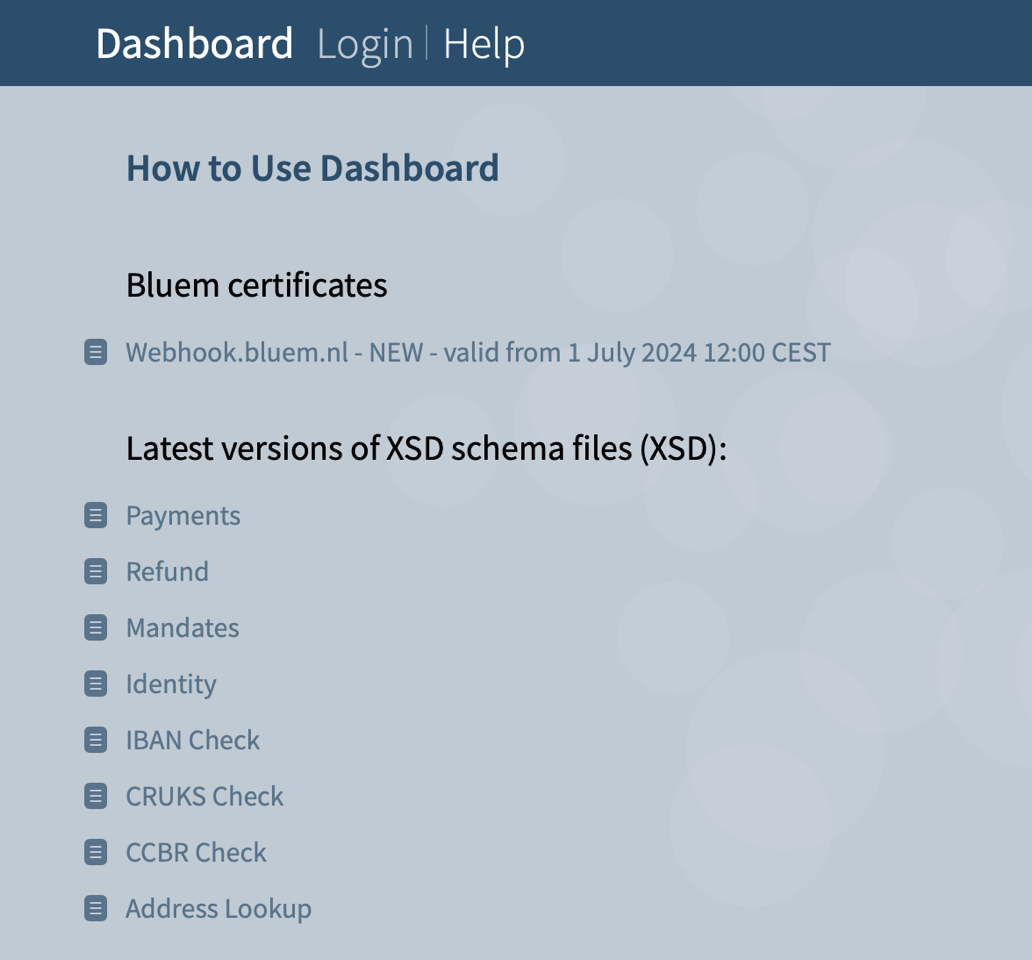Open the CRUKS Check XSD schema link
This screenshot has height=960, width=1032.
pyautogui.click(x=204, y=796)
